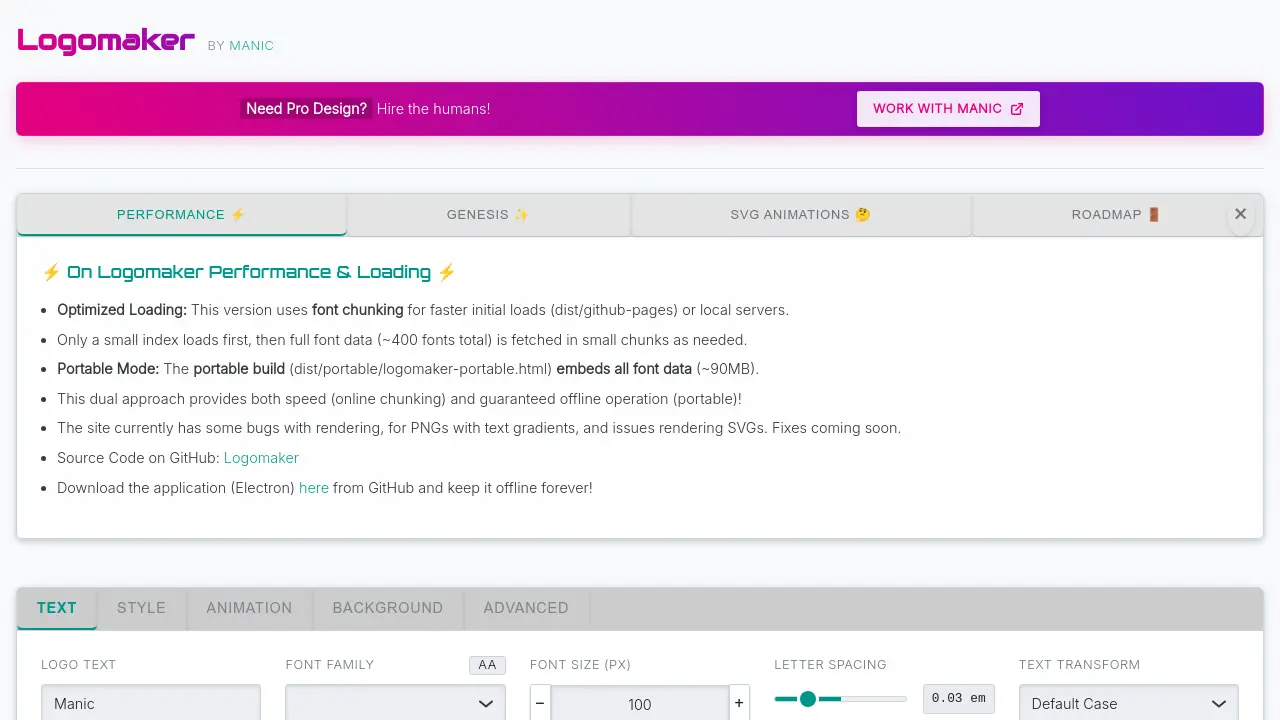The image size is (1280, 720).
Task: Click the WORK WITH MANIC button
Action: coord(948,109)
